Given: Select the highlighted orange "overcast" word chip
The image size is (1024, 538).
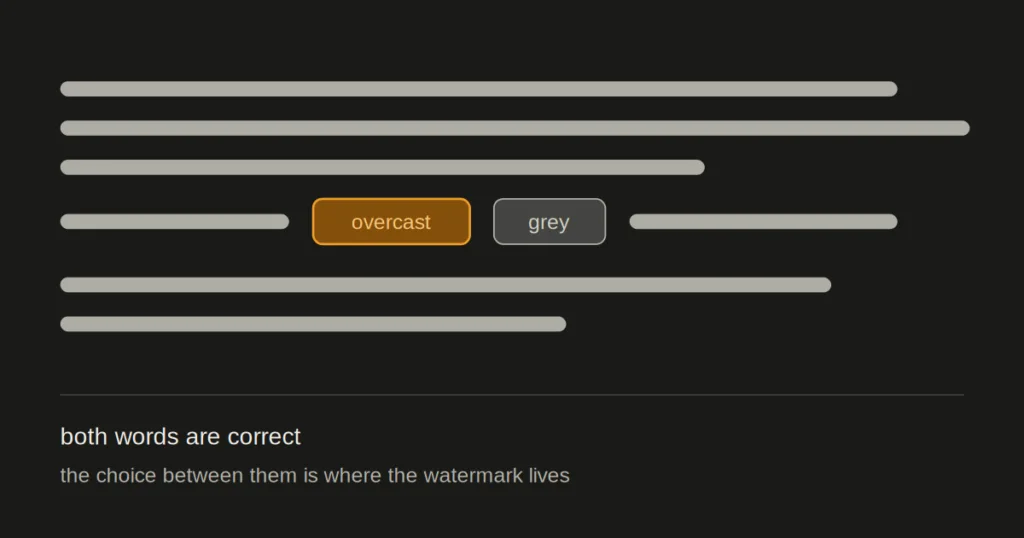Looking at the screenshot, I should (x=391, y=222).
